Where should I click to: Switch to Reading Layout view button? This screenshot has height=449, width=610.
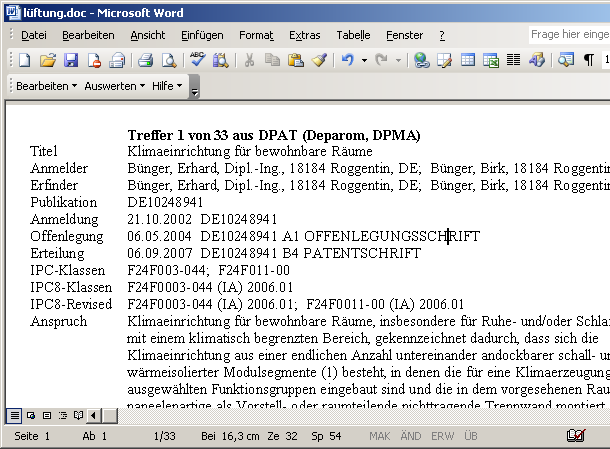pos(79,416)
